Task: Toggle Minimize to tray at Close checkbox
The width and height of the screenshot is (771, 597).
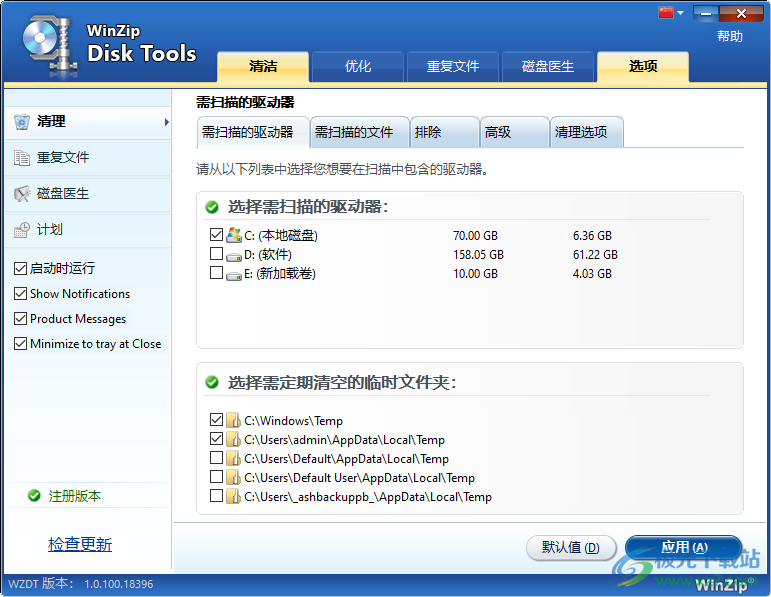Action: [20, 344]
